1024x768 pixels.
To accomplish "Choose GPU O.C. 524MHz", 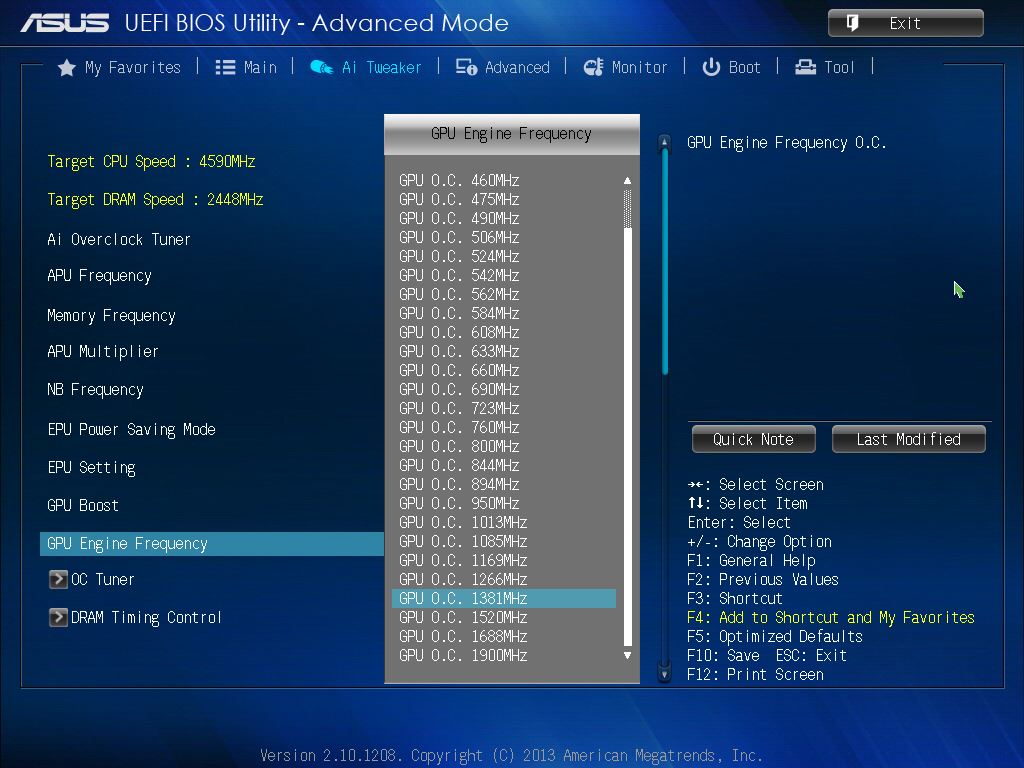I will pyautogui.click(x=459, y=256).
